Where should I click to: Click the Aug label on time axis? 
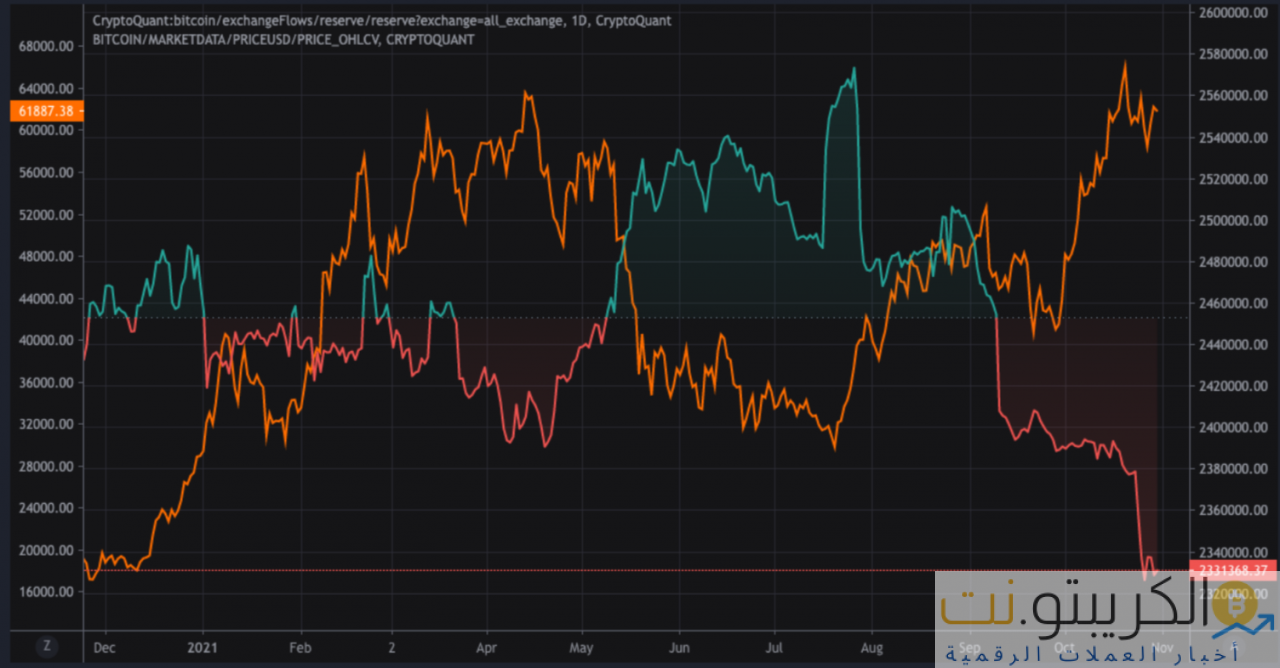871,647
